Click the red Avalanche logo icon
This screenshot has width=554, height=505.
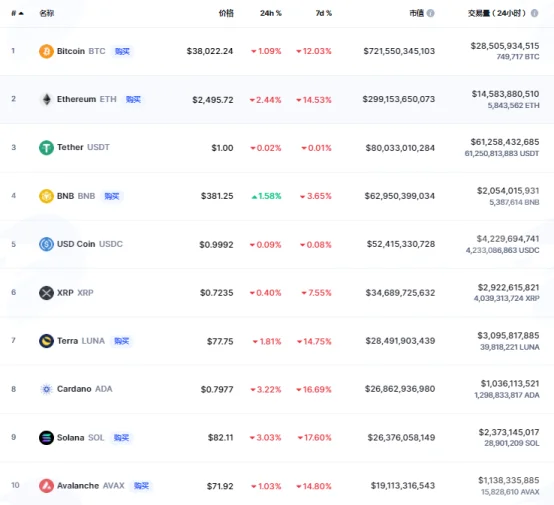[46, 486]
